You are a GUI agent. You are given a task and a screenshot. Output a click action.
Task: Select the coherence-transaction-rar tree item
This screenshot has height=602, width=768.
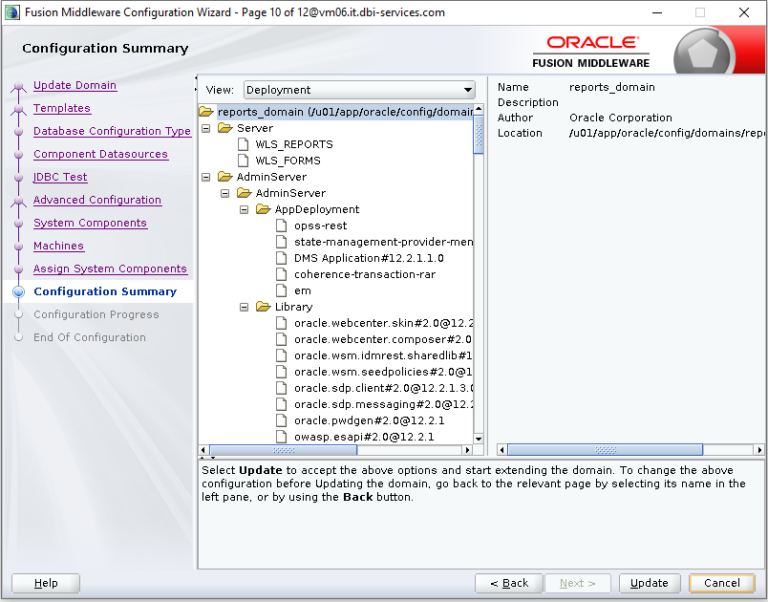[364, 274]
